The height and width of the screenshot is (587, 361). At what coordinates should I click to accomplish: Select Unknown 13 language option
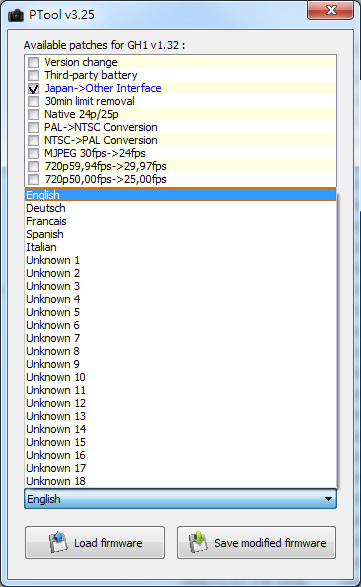coord(180,416)
